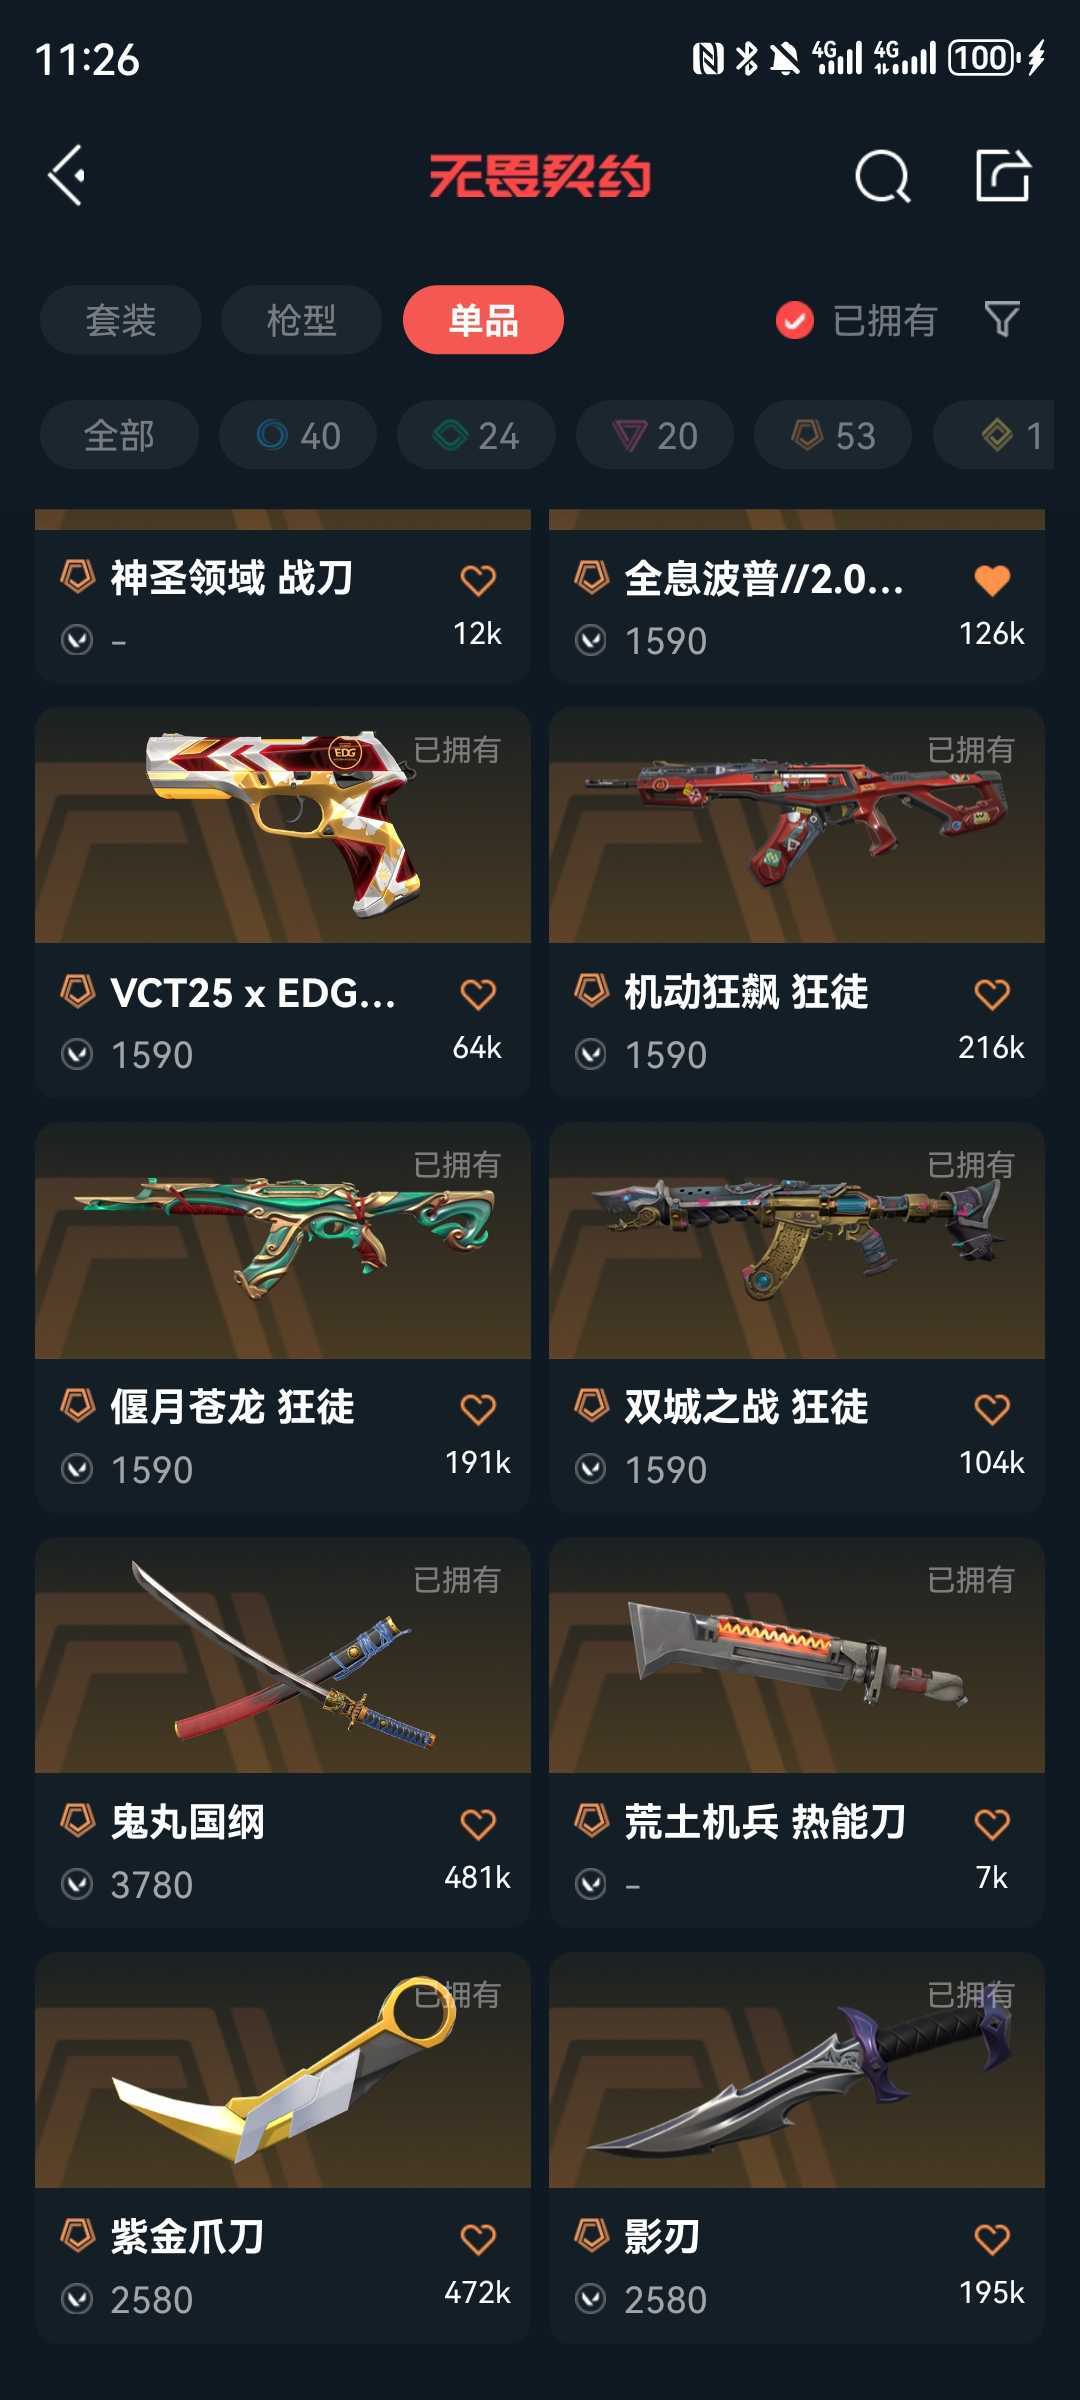The image size is (1080, 2400).
Task: Switch to the 套装 tab
Action: coord(121,320)
